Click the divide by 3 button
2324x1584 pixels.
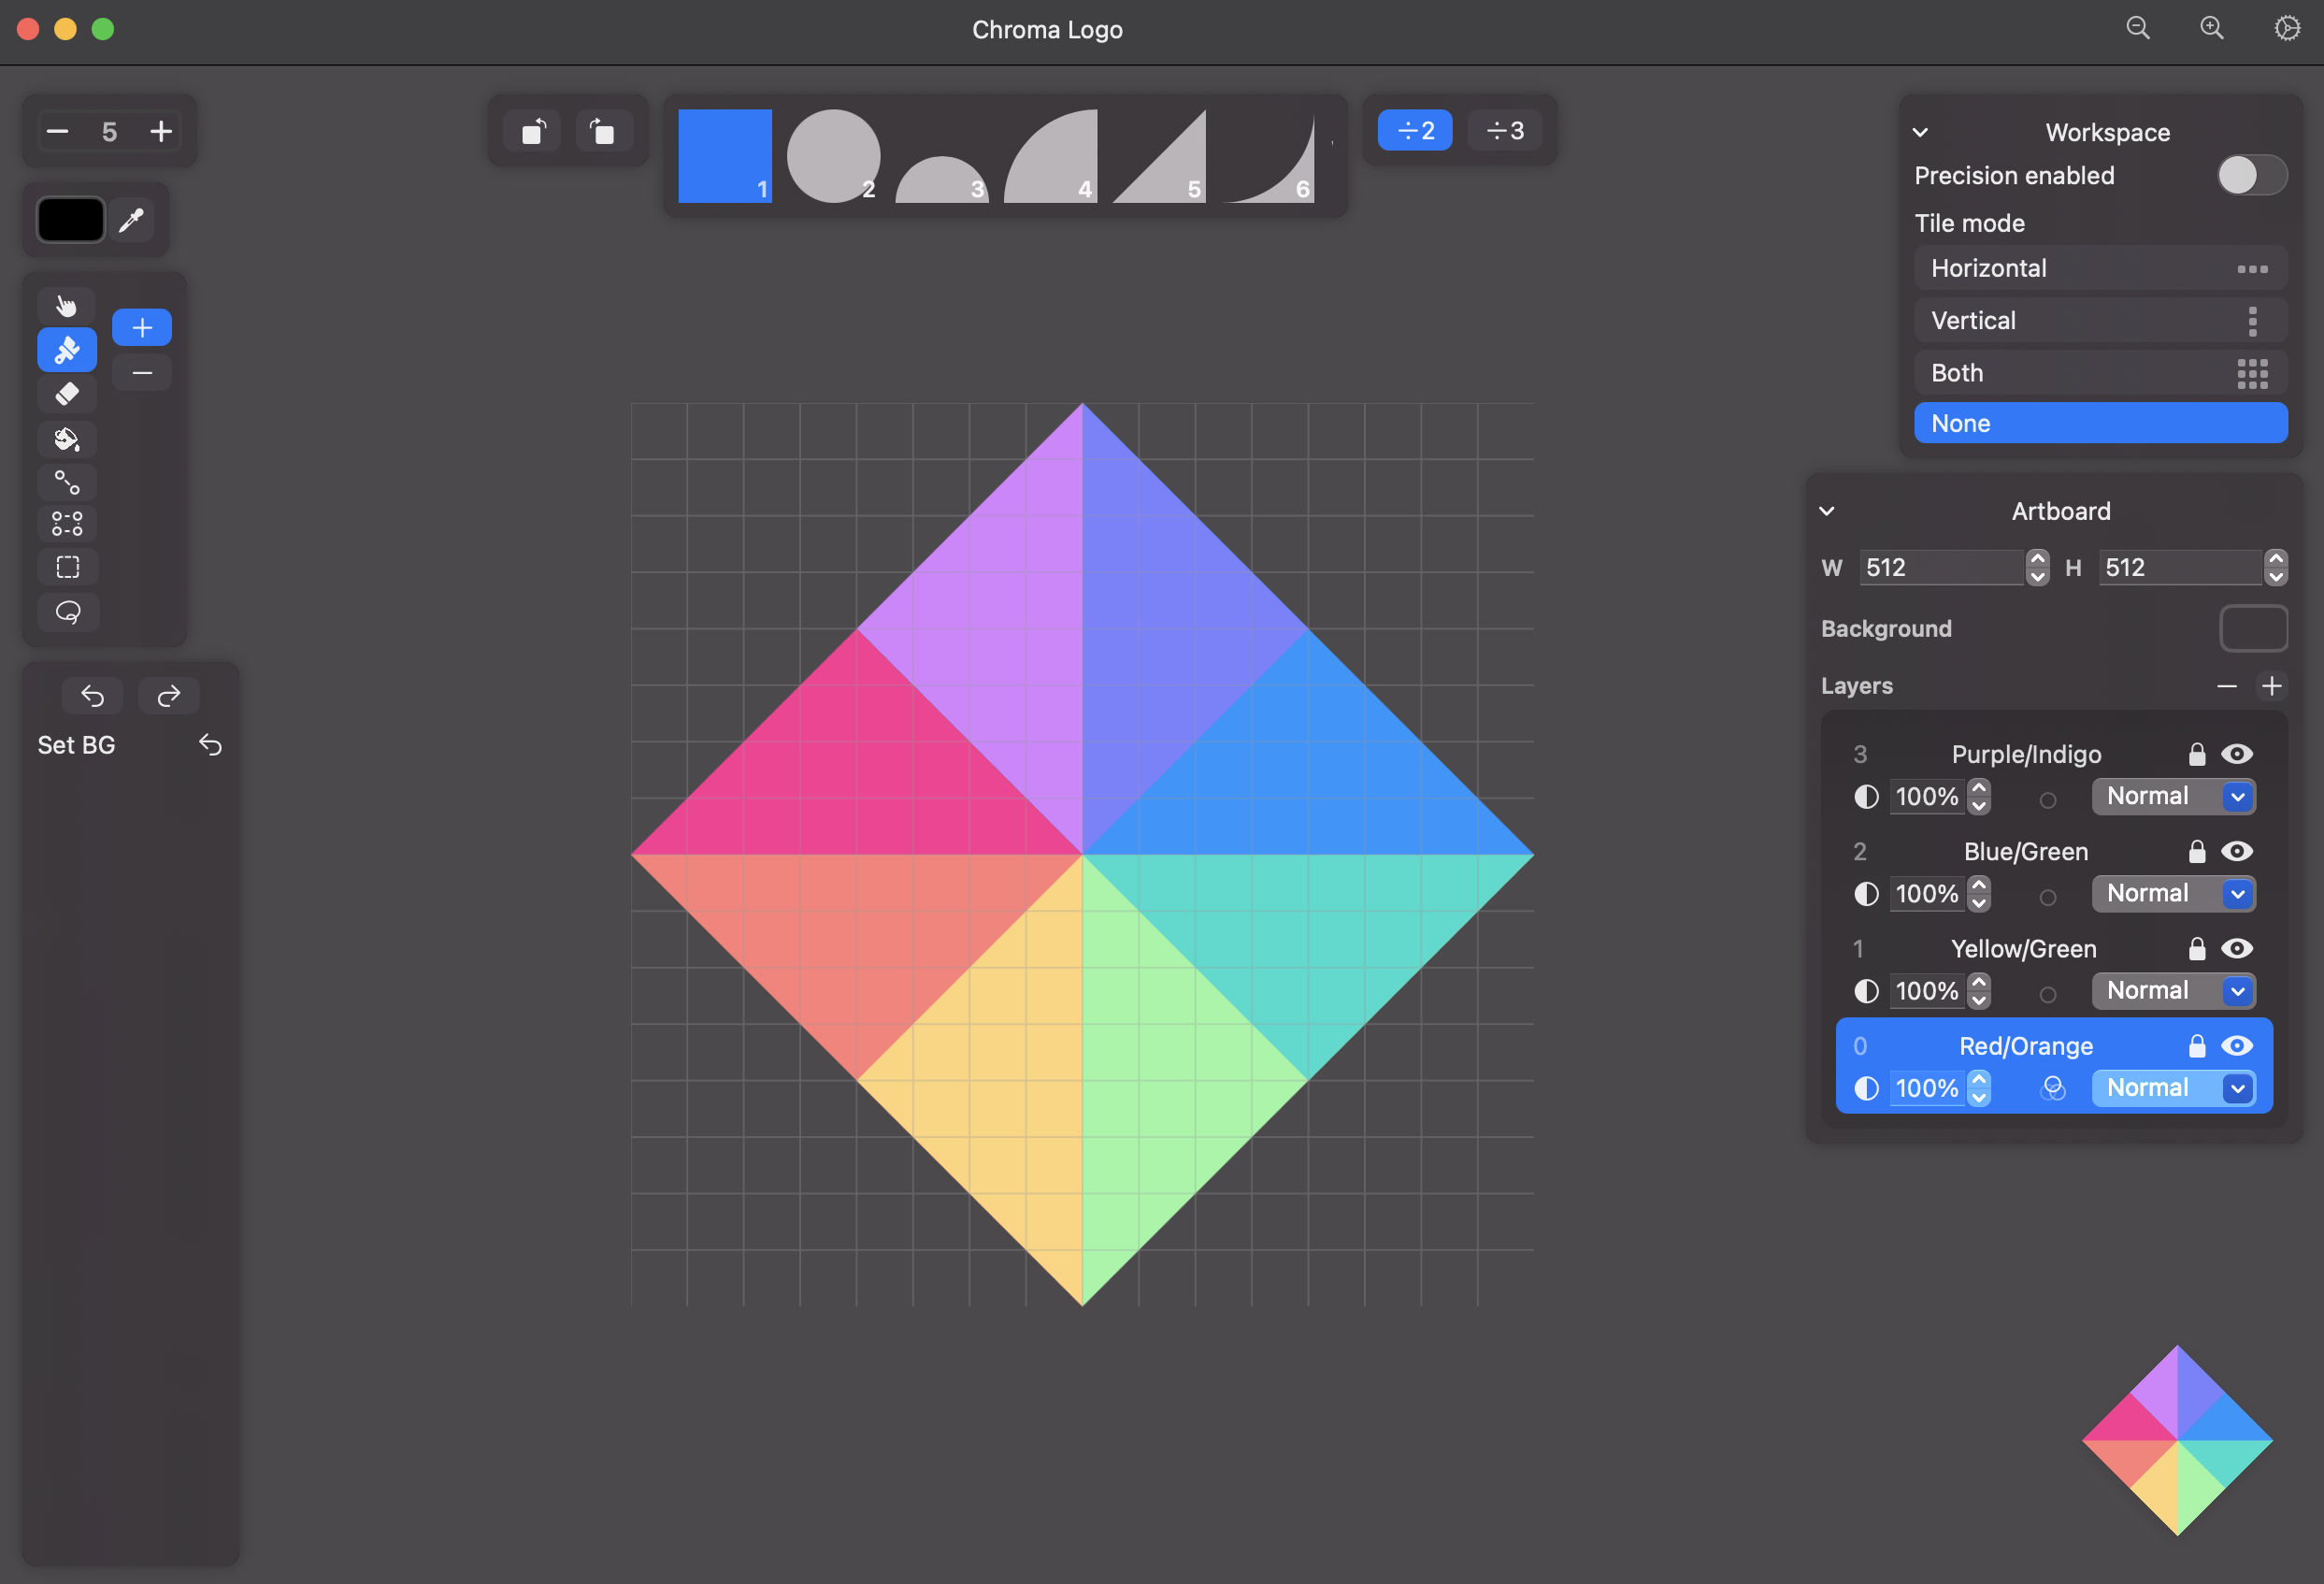tap(1504, 131)
